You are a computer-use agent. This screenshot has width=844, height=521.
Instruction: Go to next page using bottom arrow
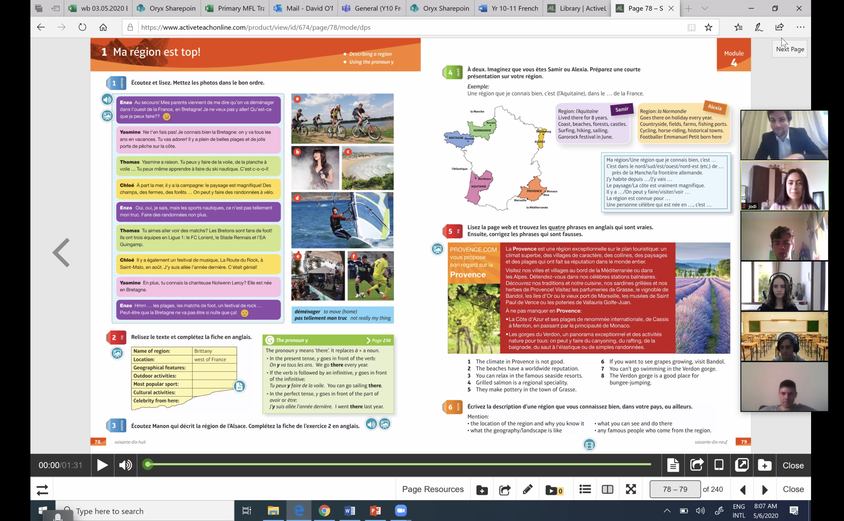[765, 490]
